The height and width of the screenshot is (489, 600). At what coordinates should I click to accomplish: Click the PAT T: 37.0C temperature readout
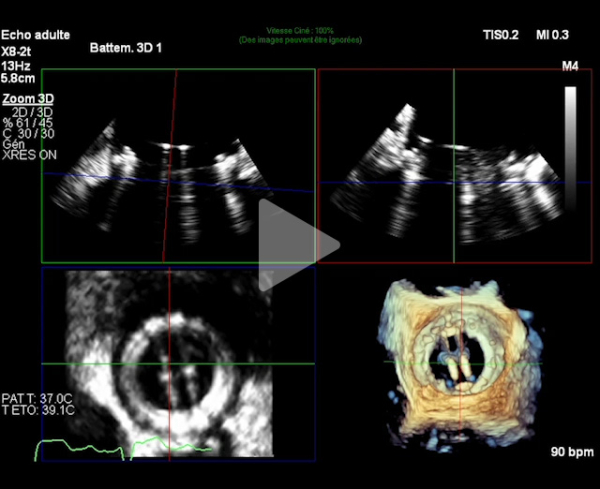(32, 397)
